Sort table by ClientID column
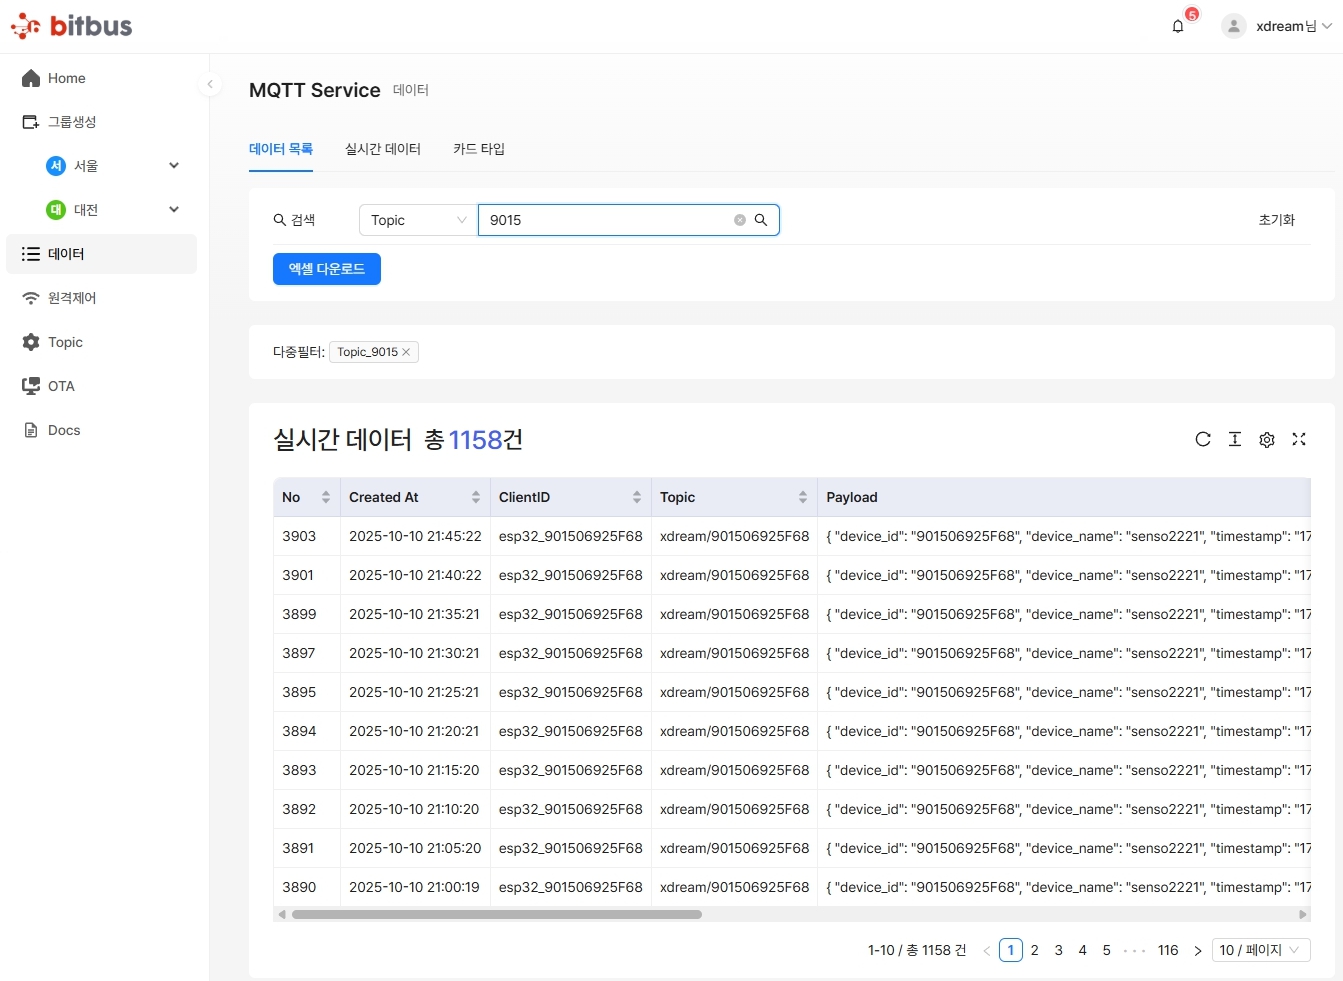The width and height of the screenshot is (1343, 981). 636,497
